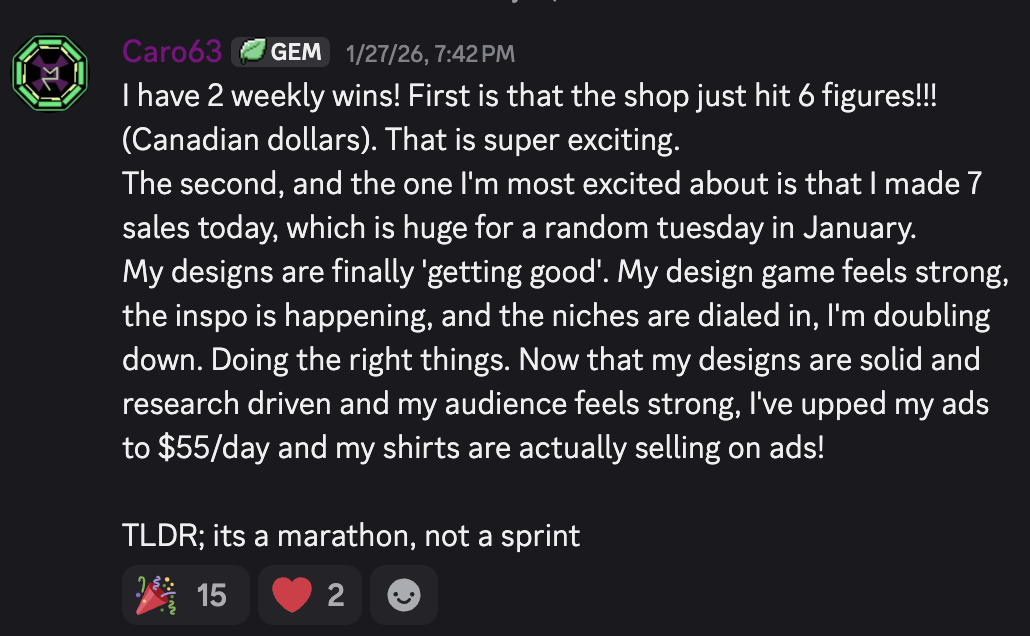
Task: Click the green leaf icon in GEM badge
Action: (252, 52)
